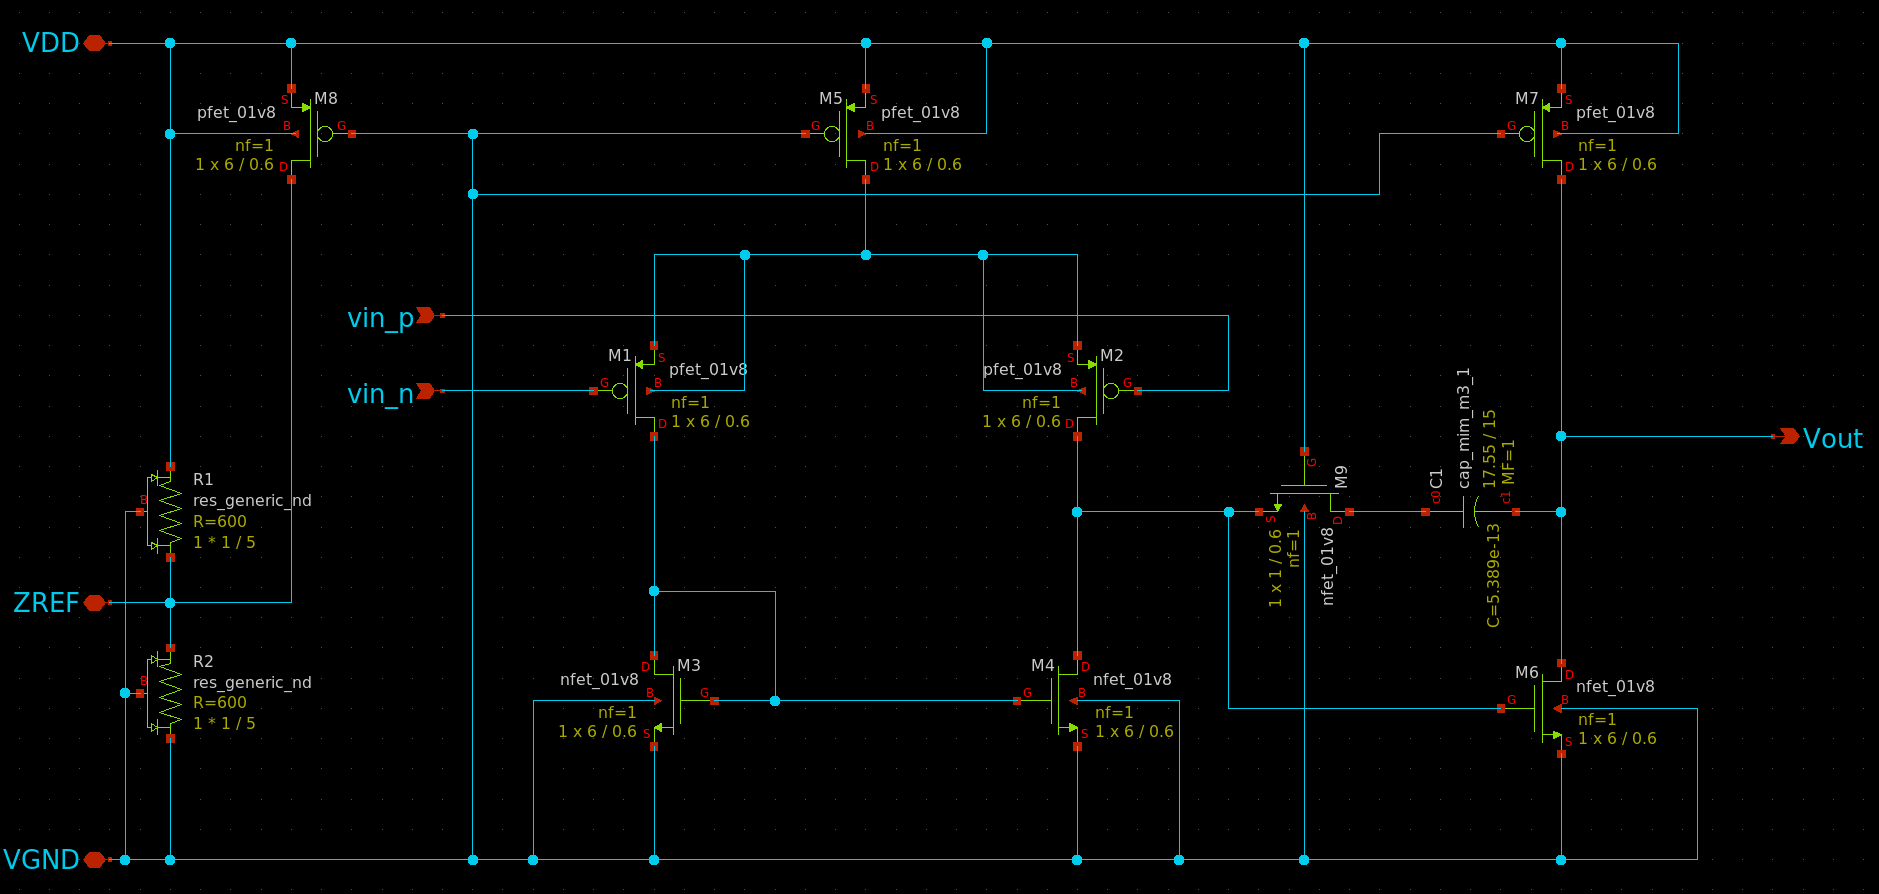
Task: Click the nfet_01v8 label next to M3
Action: click(x=599, y=680)
